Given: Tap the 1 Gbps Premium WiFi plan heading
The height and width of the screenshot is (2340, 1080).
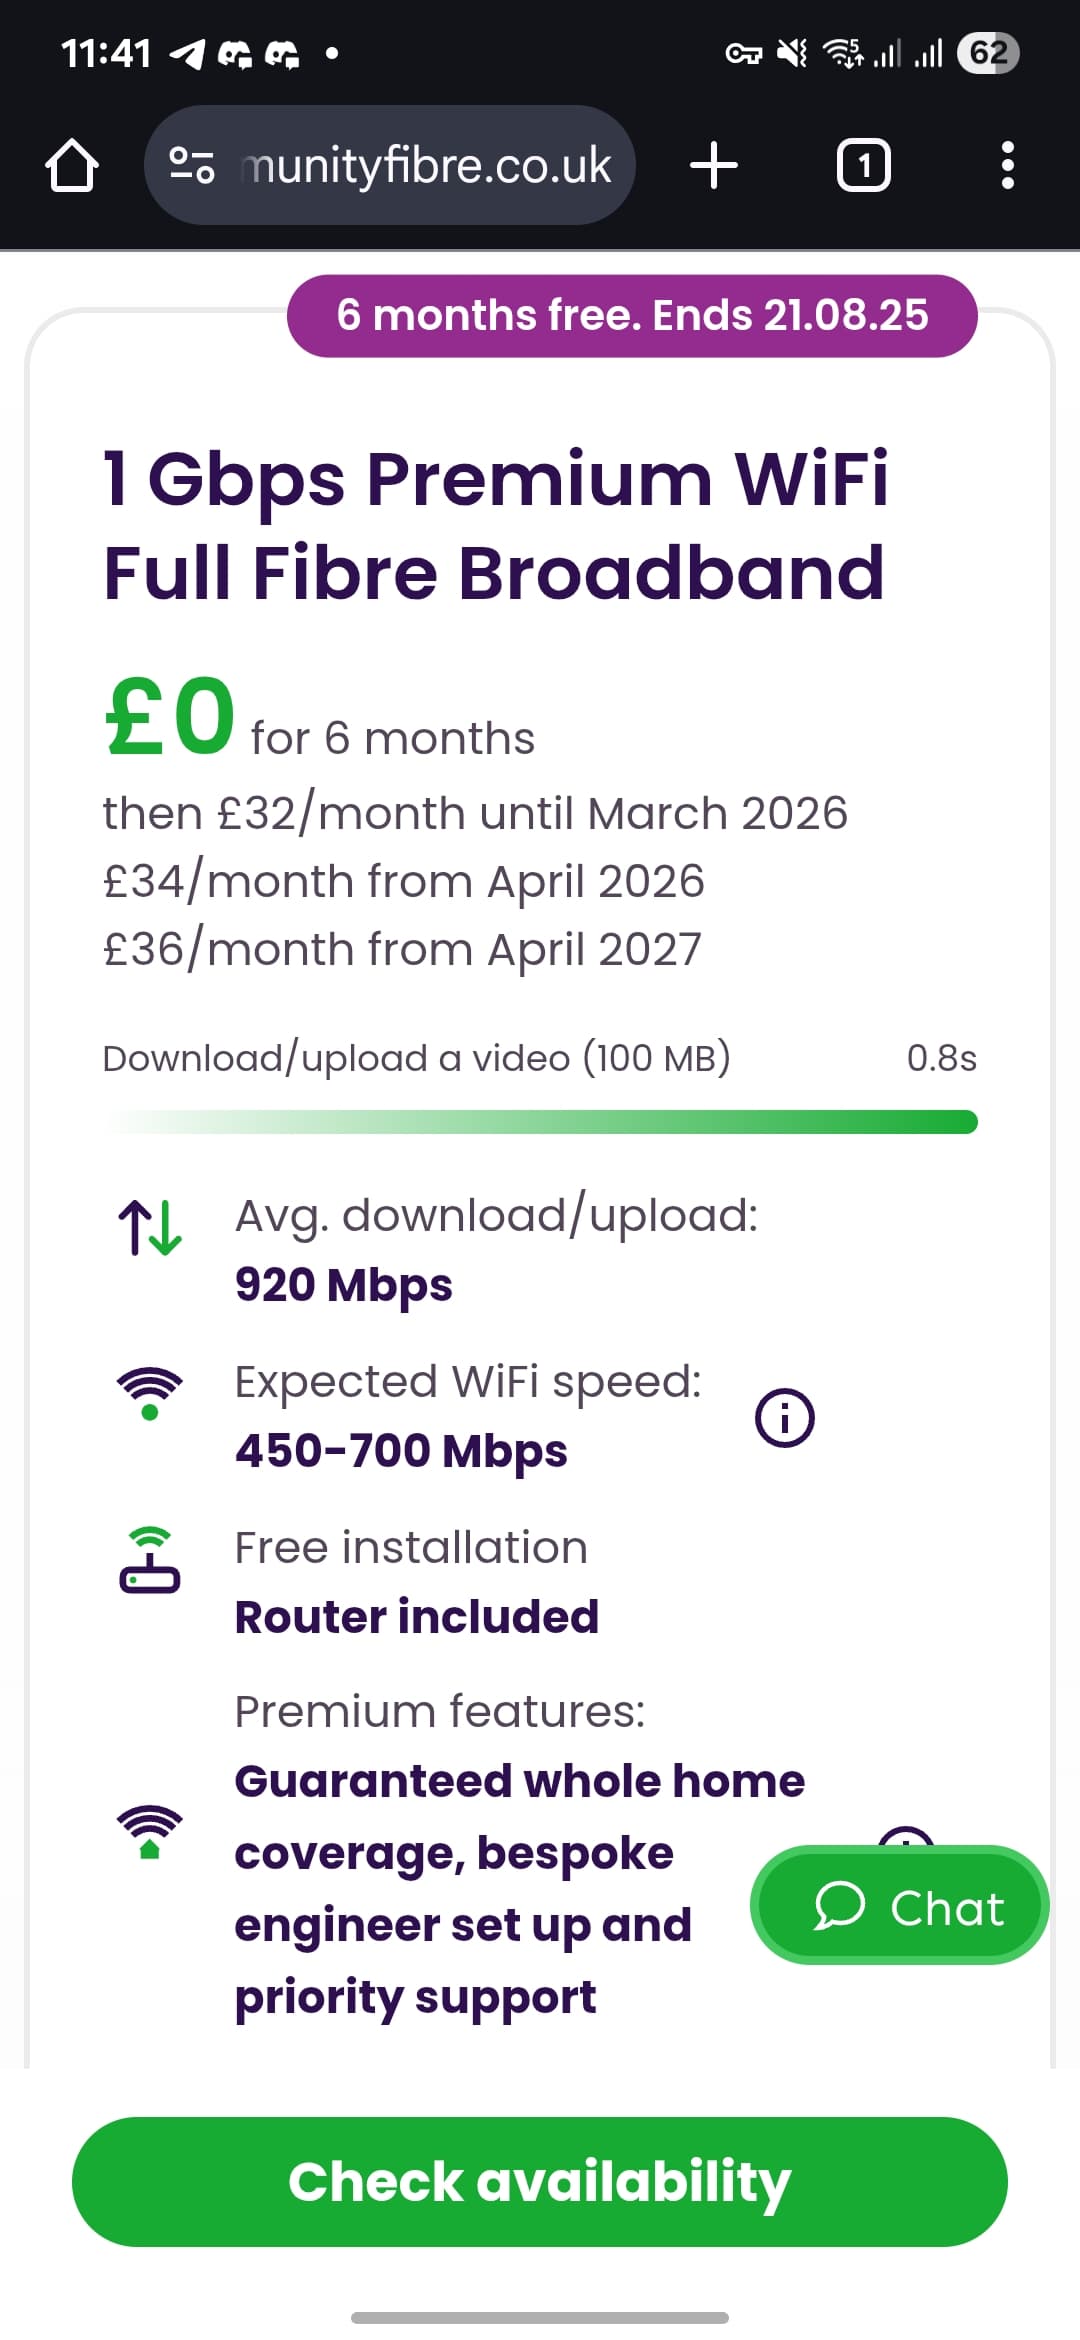Looking at the screenshot, I should (495, 525).
